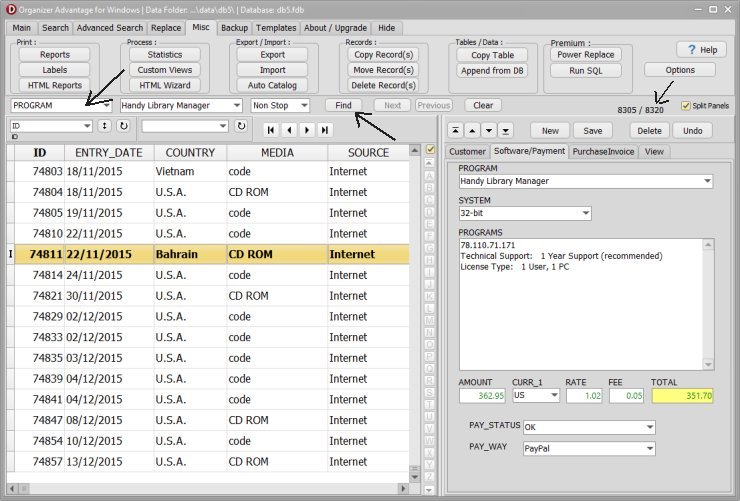This screenshot has width=740, height=501.
Task: Click the Help button with question mark
Action: click(x=701, y=50)
